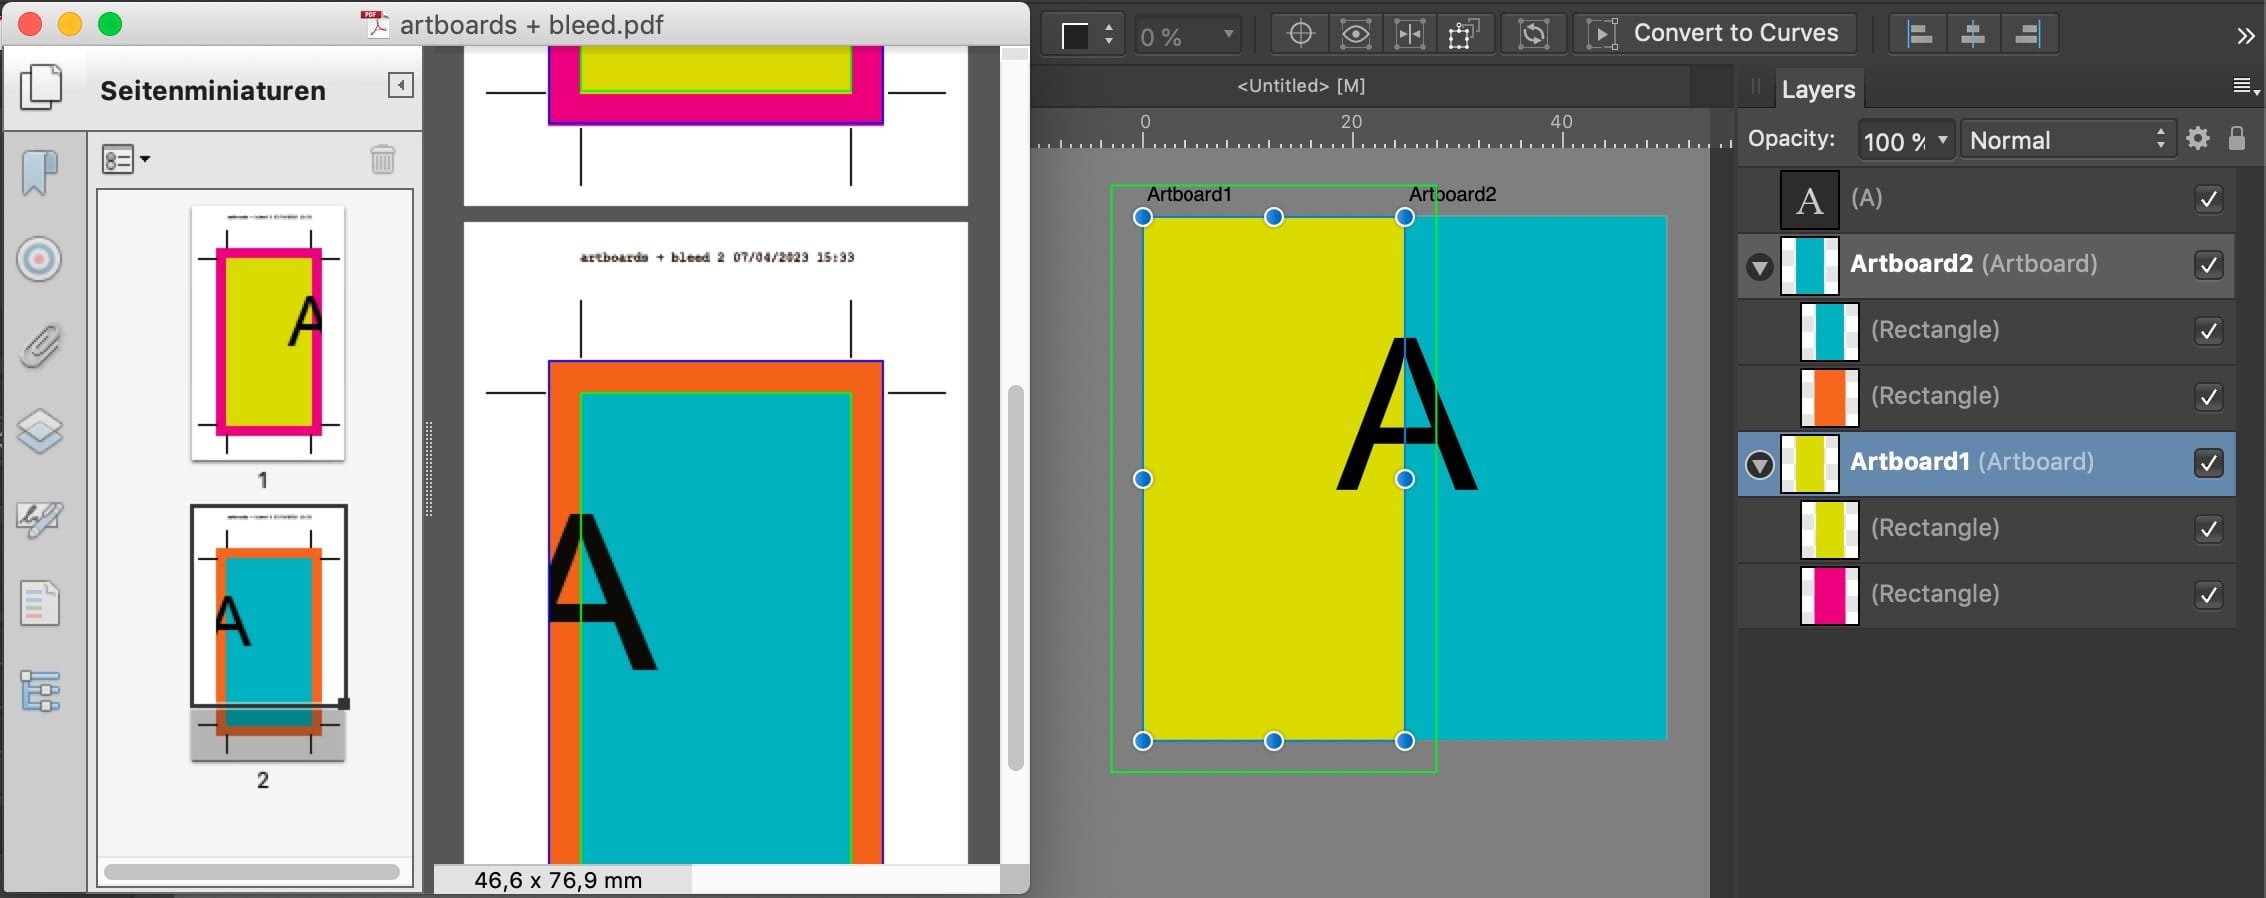Open the Signatures pen panel

40,519
